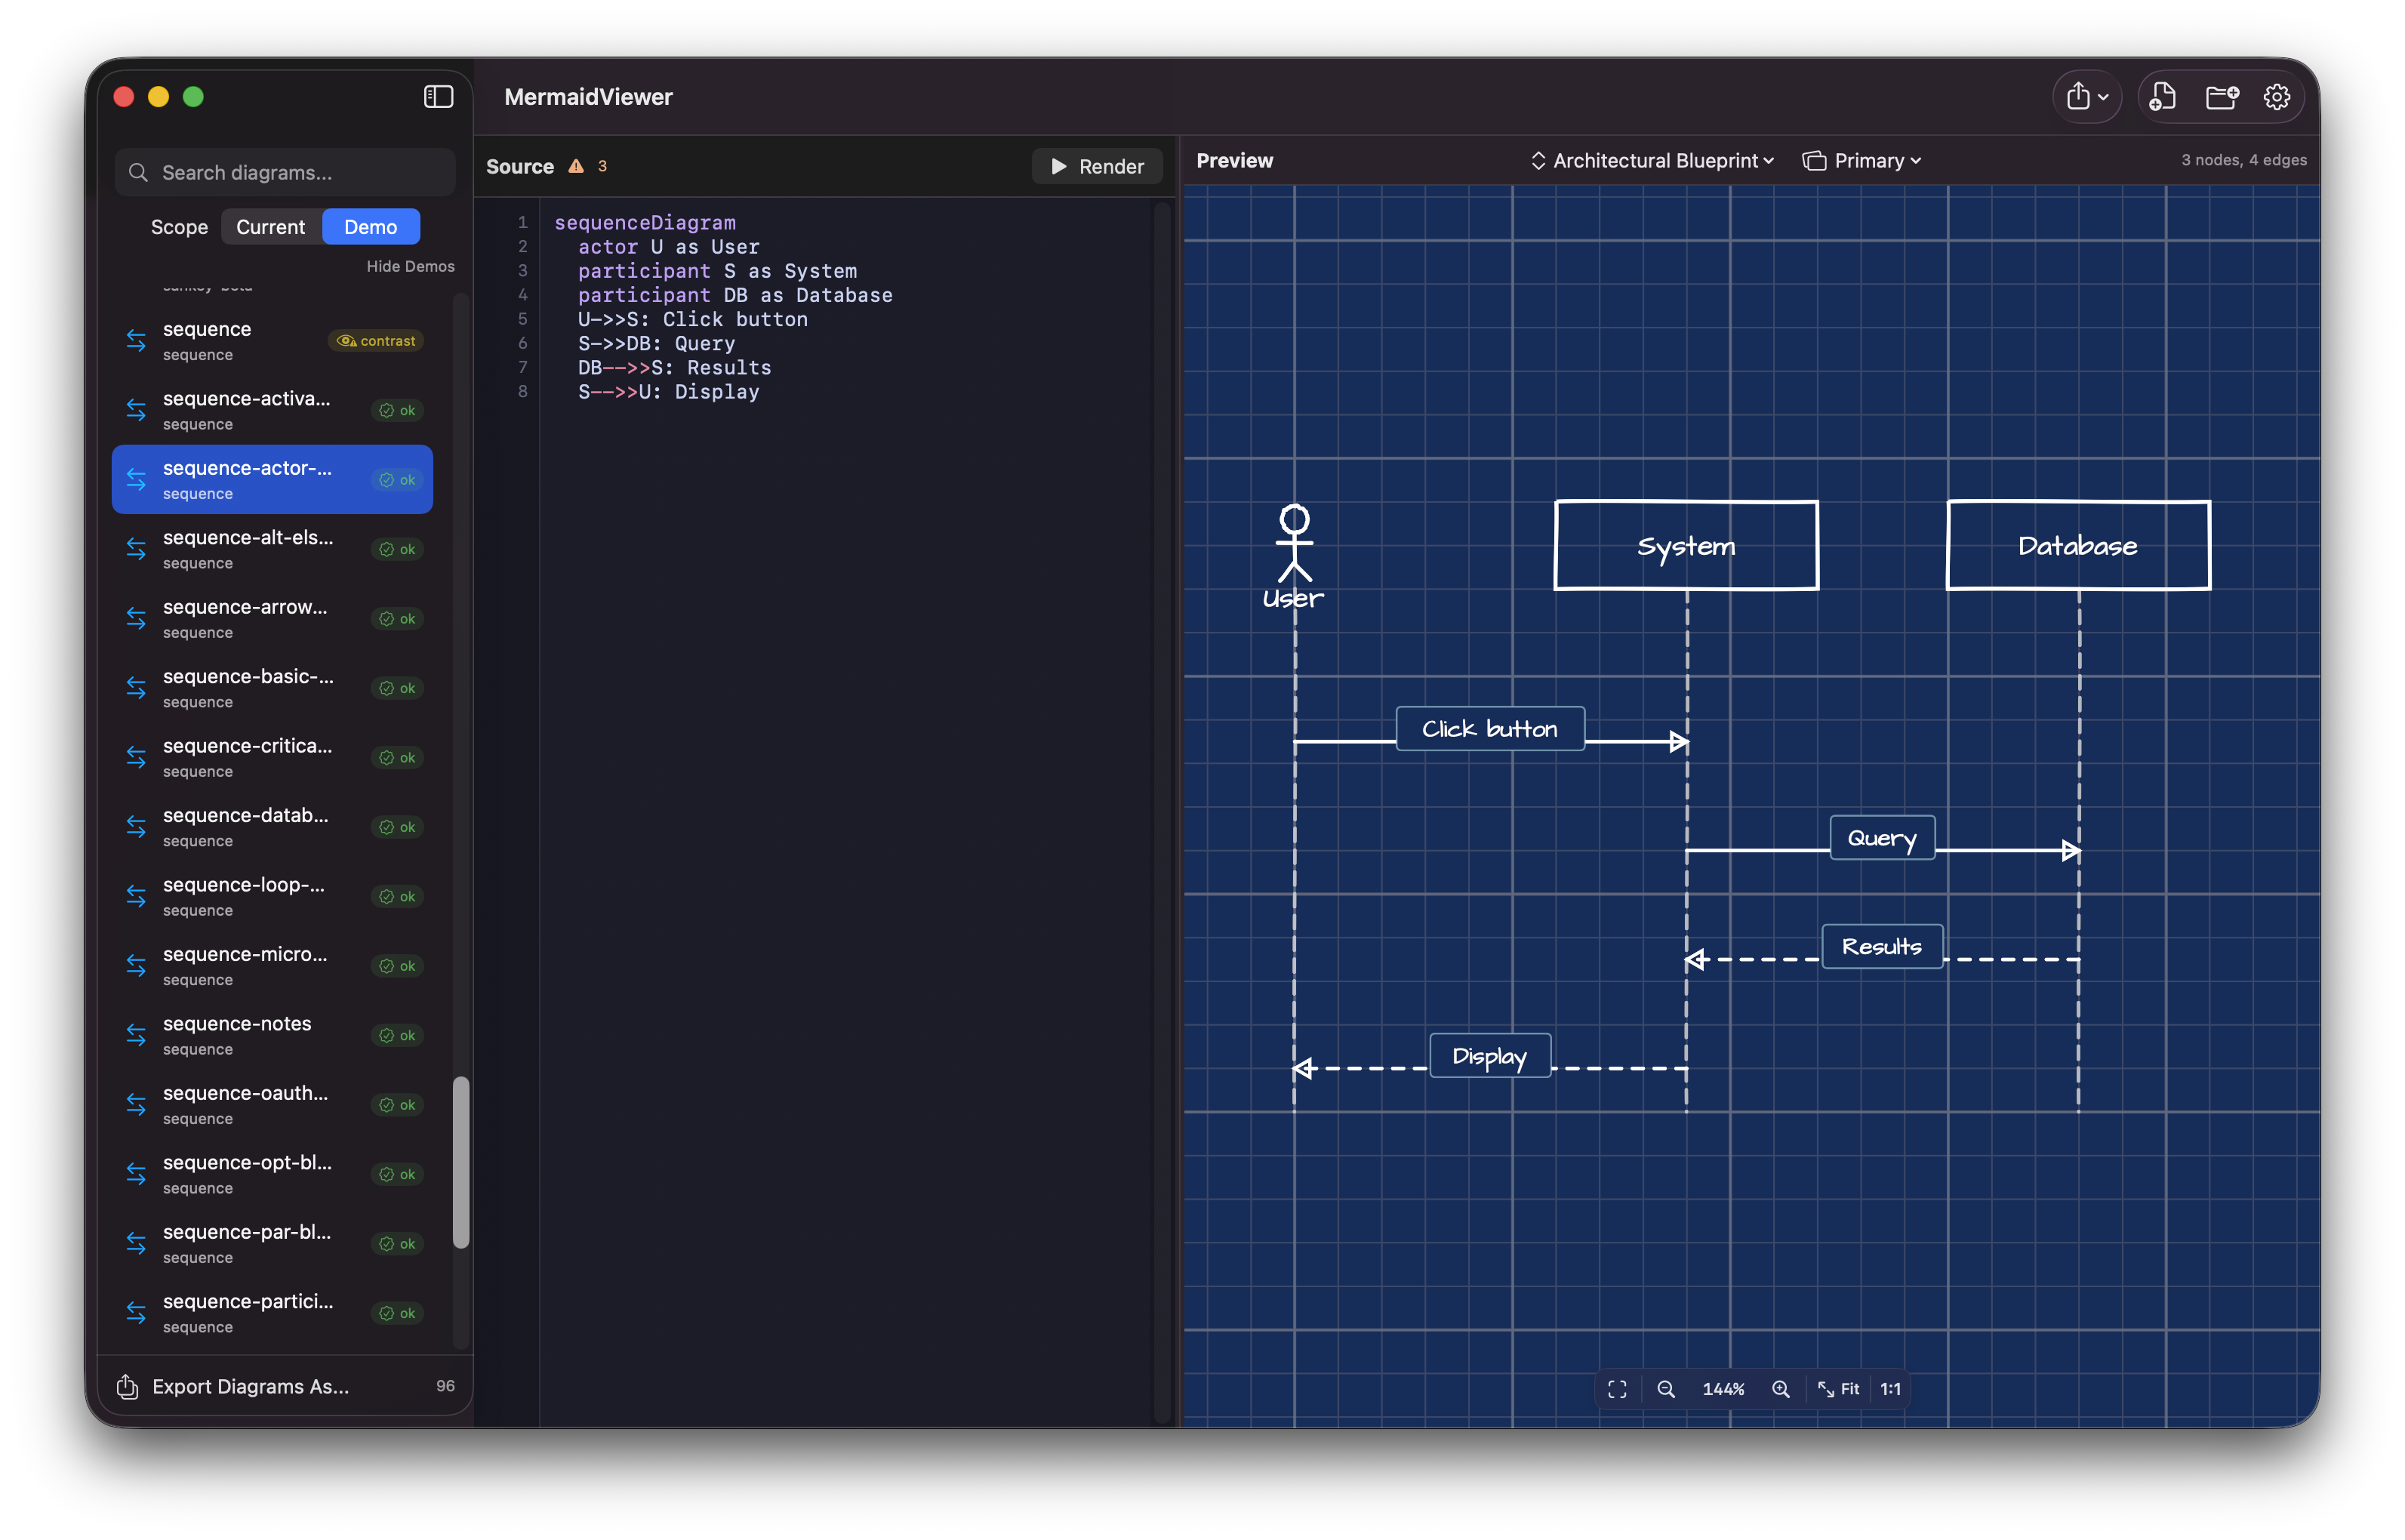The height and width of the screenshot is (1540, 2405).
Task: Open the Primary palette dropdown
Action: [1862, 161]
